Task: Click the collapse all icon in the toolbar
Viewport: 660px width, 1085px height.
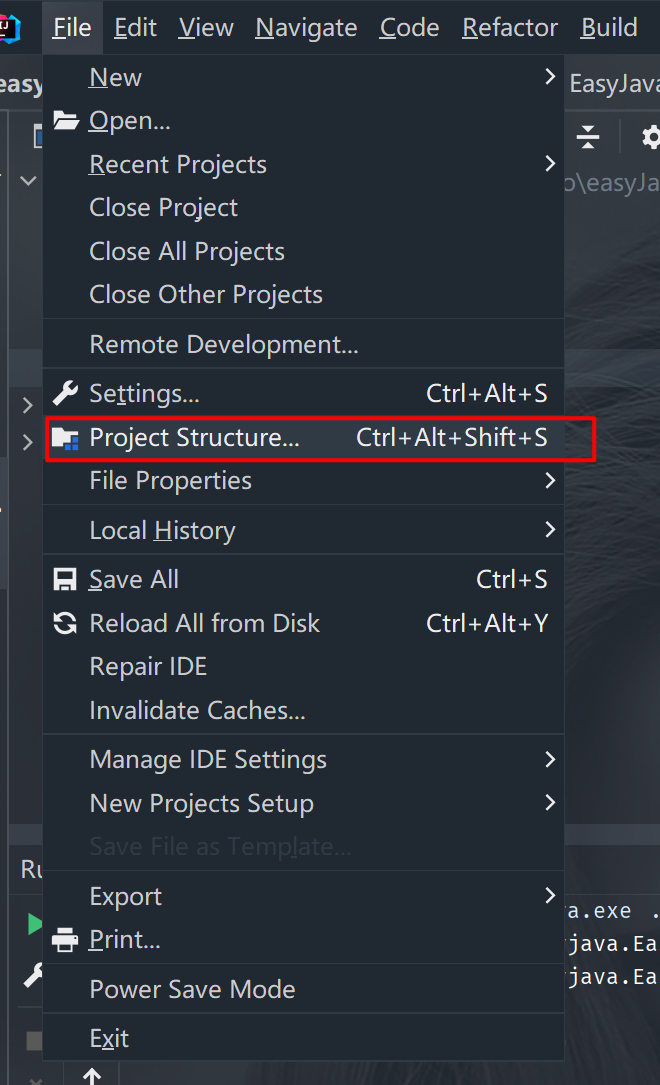Action: click(x=588, y=137)
